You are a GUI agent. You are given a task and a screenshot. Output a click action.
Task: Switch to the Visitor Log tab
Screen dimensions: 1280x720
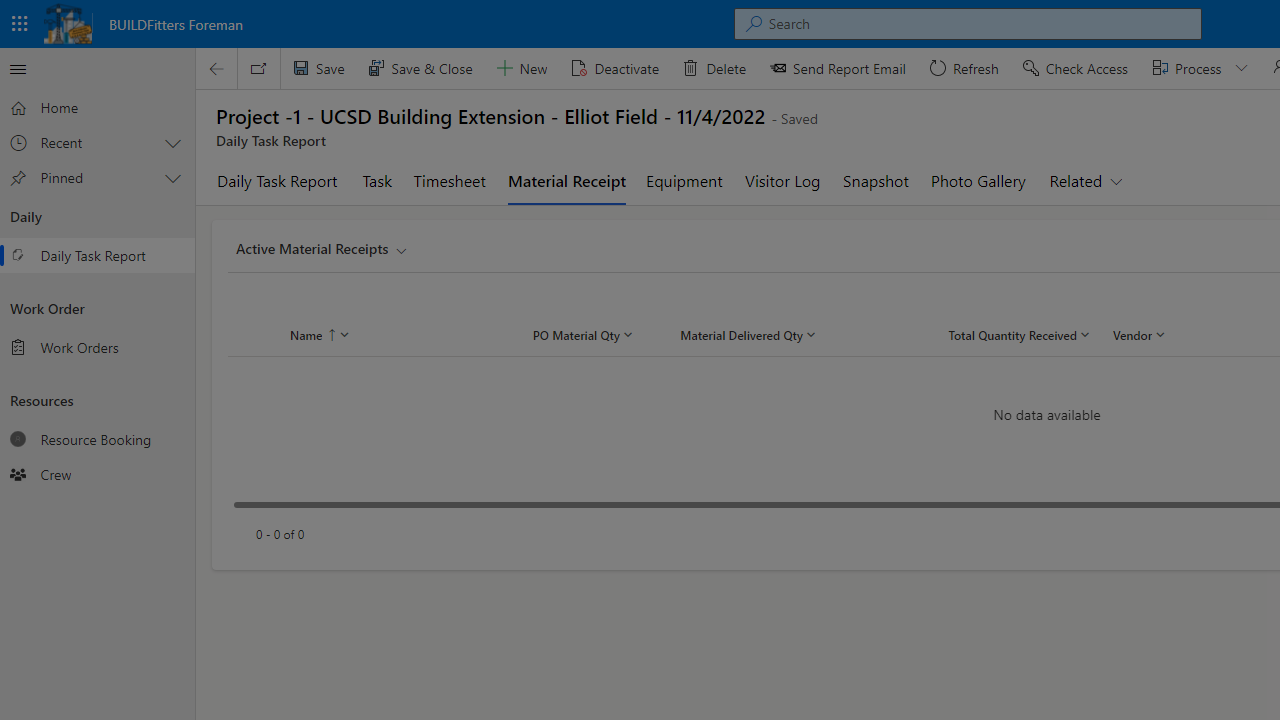tap(782, 181)
